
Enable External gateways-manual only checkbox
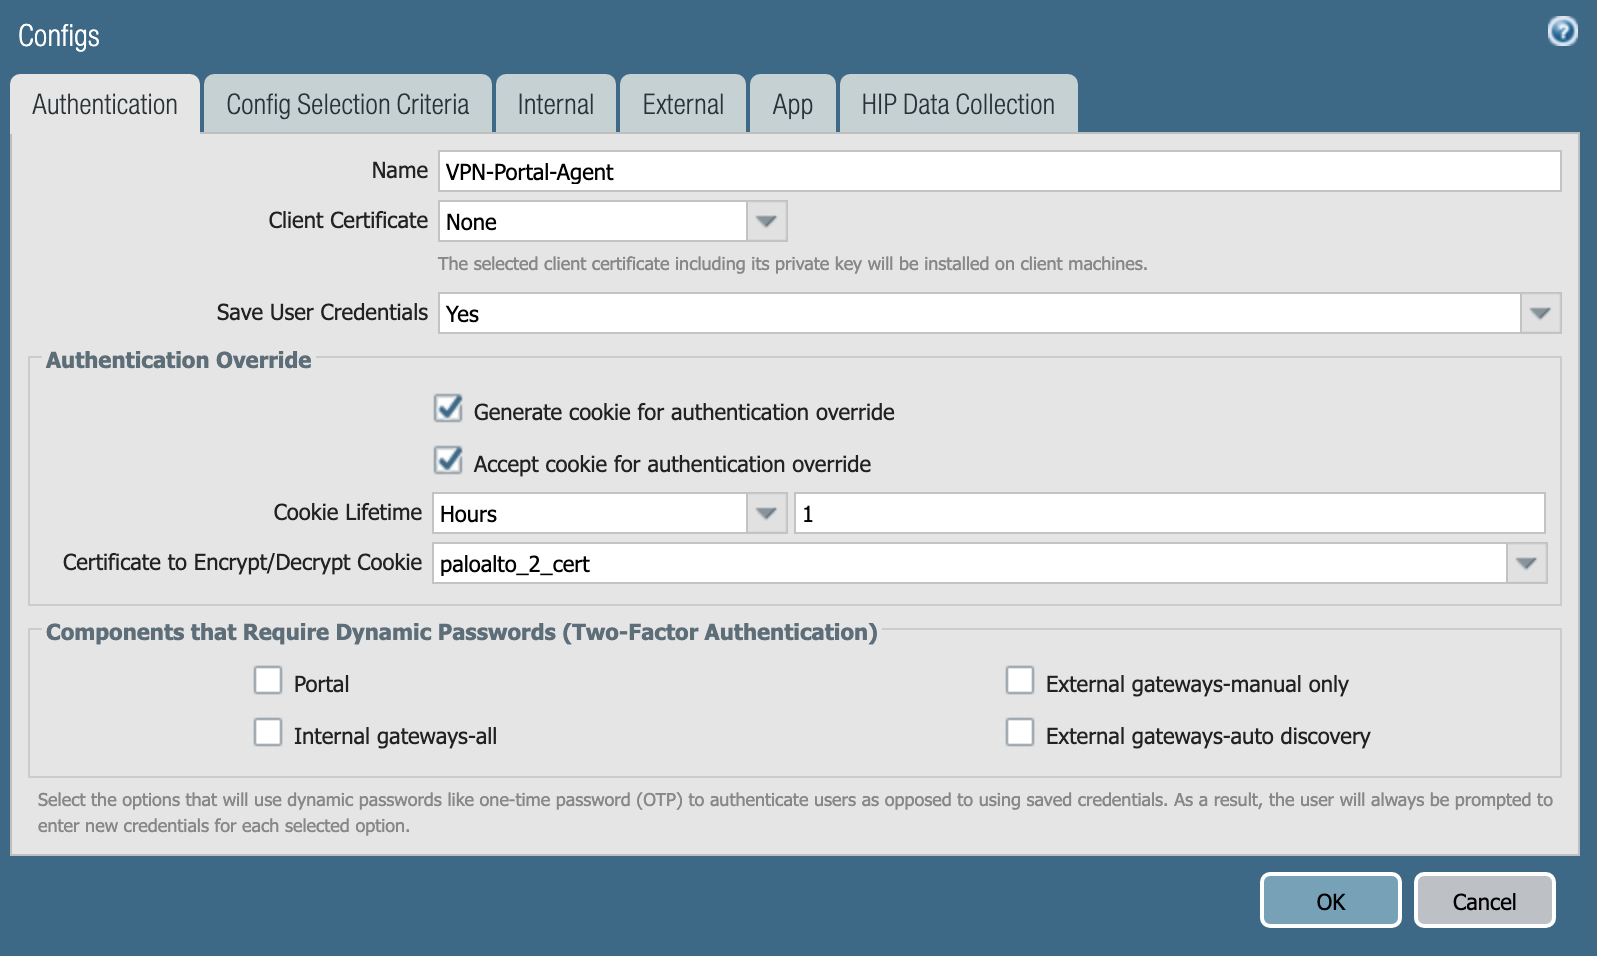(x=1020, y=681)
